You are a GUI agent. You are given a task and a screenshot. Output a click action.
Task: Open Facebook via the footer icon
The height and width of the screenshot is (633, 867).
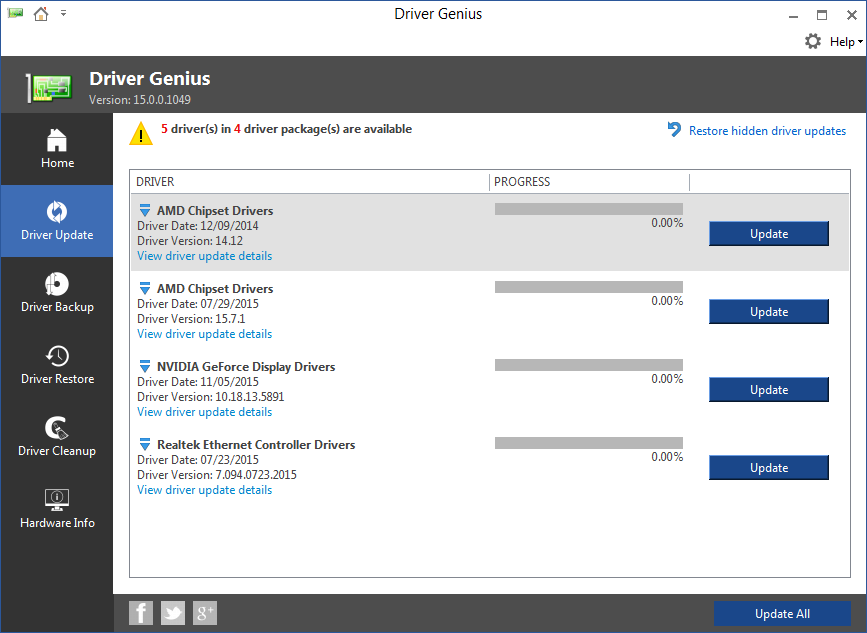[x=141, y=613]
